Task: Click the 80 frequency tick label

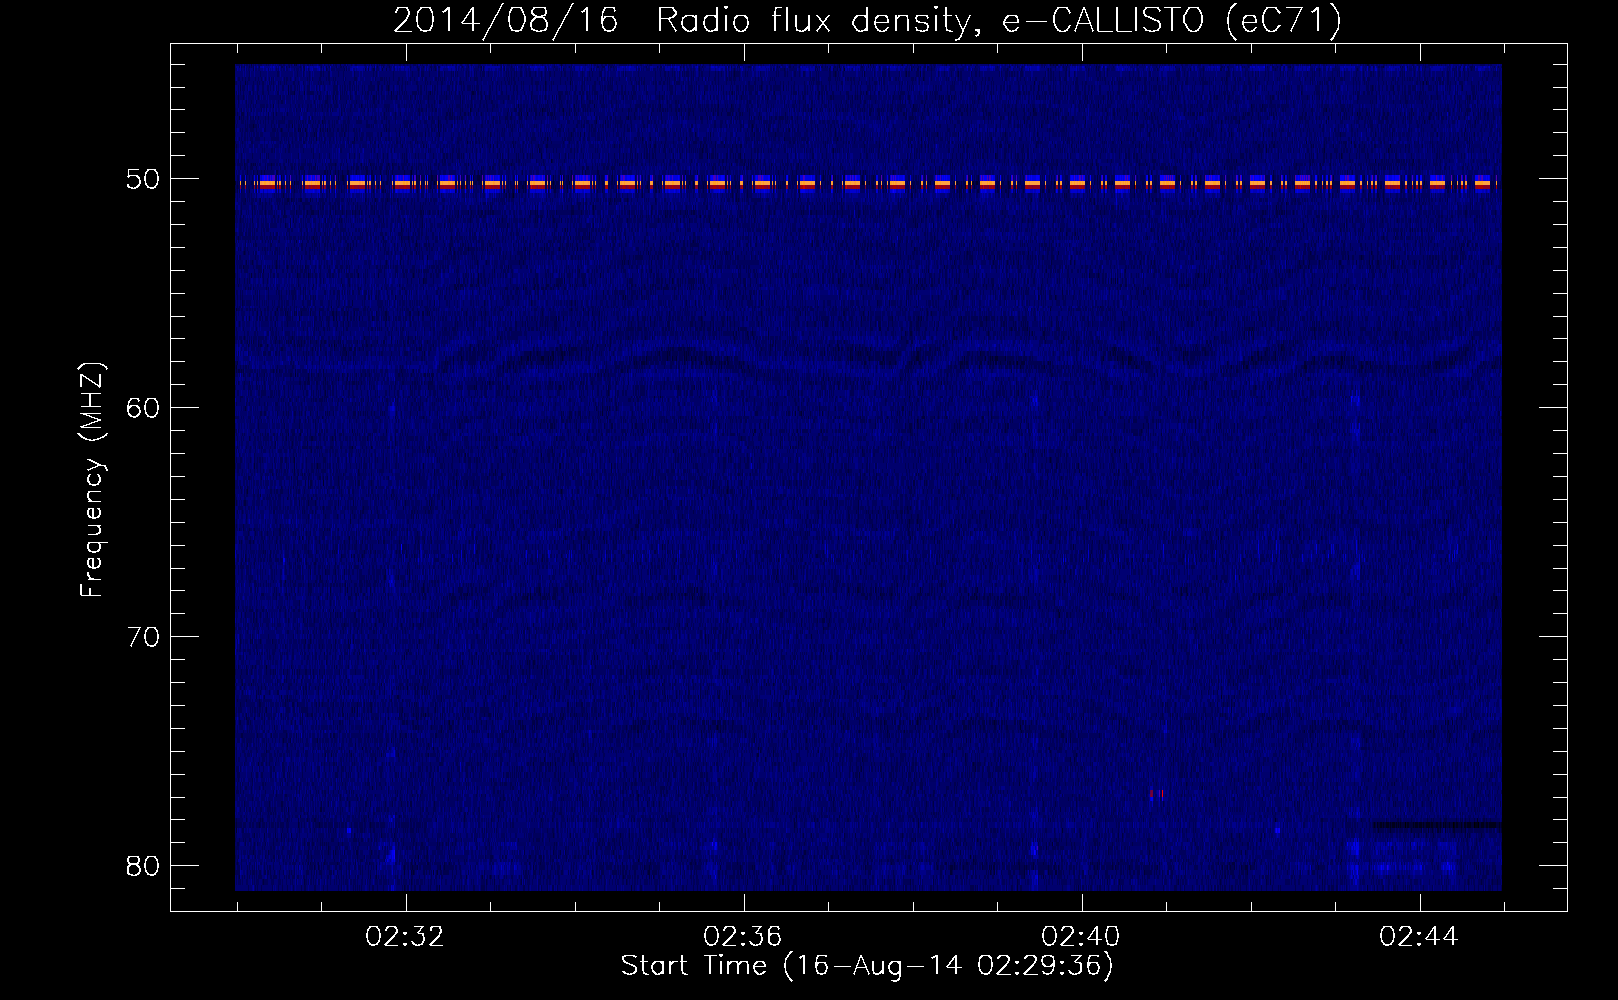Action: click(x=143, y=866)
